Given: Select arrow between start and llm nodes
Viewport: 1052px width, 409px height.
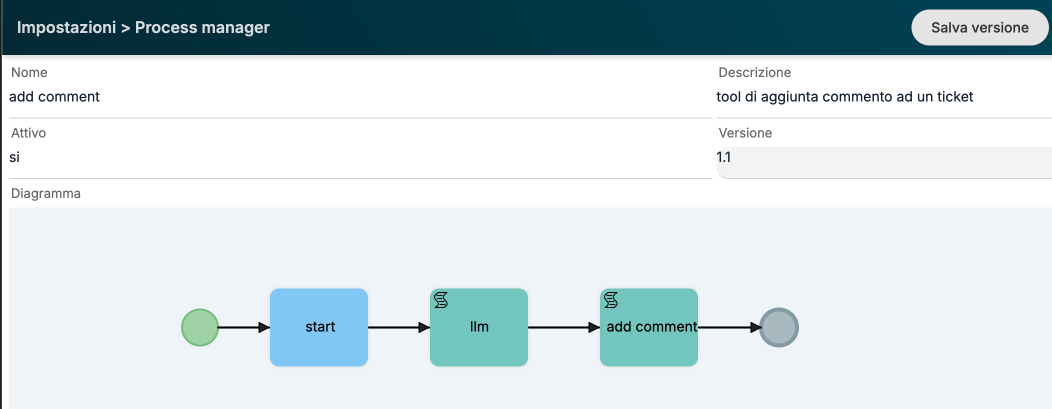Looking at the screenshot, I should point(399,327).
